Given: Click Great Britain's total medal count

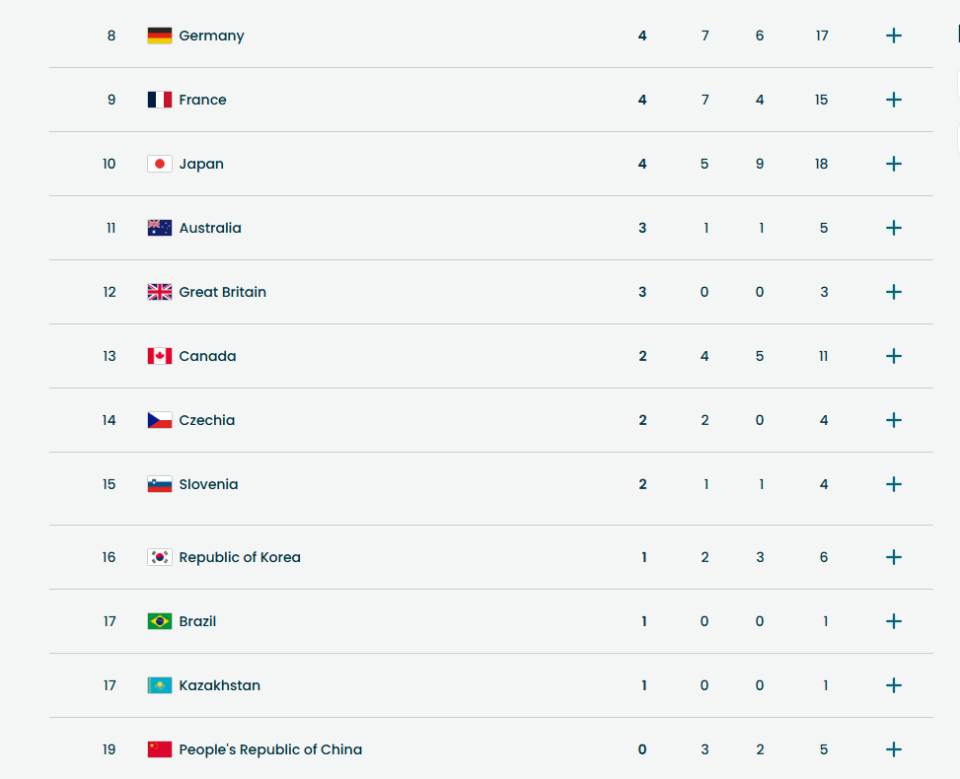Looking at the screenshot, I should (x=823, y=292).
